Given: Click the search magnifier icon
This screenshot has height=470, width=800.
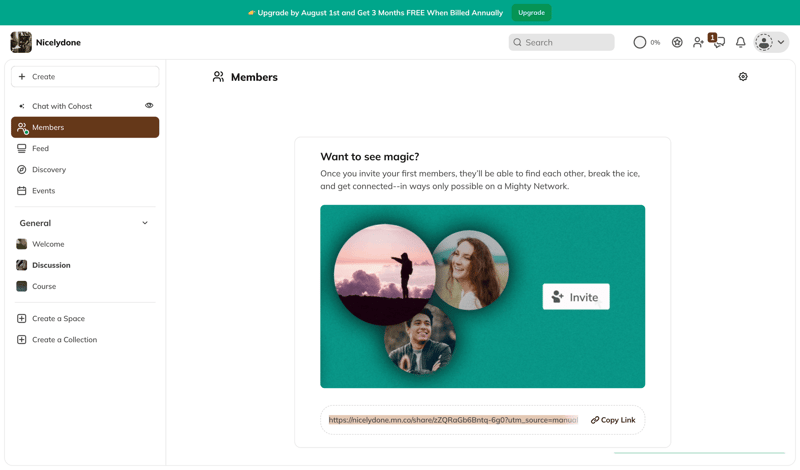Looking at the screenshot, I should 517,42.
